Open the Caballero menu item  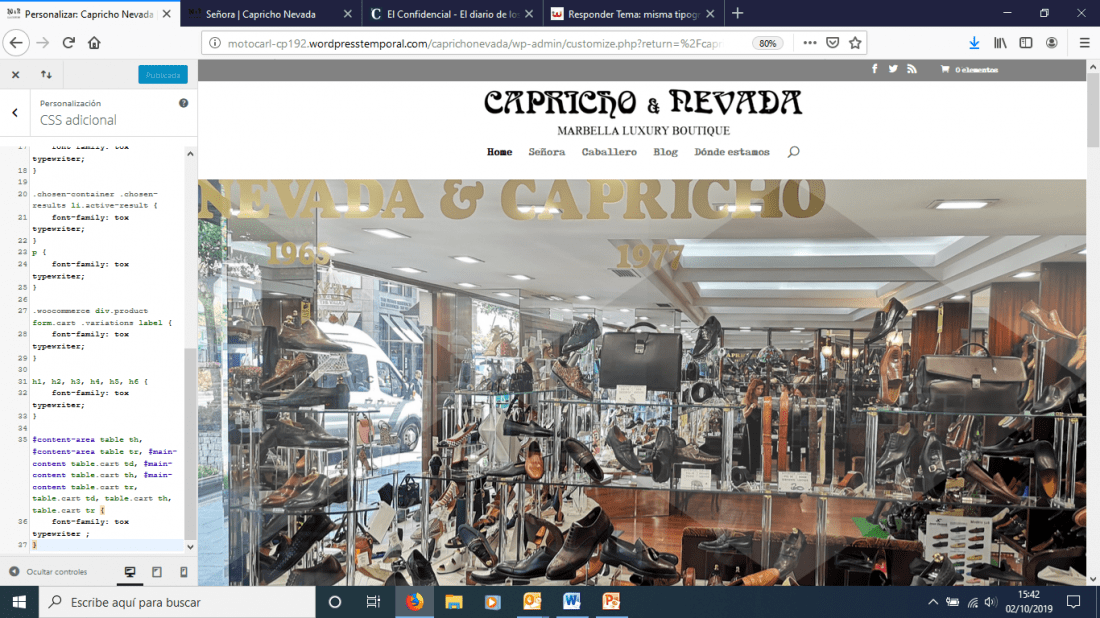pyautogui.click(x=609, y=152)
